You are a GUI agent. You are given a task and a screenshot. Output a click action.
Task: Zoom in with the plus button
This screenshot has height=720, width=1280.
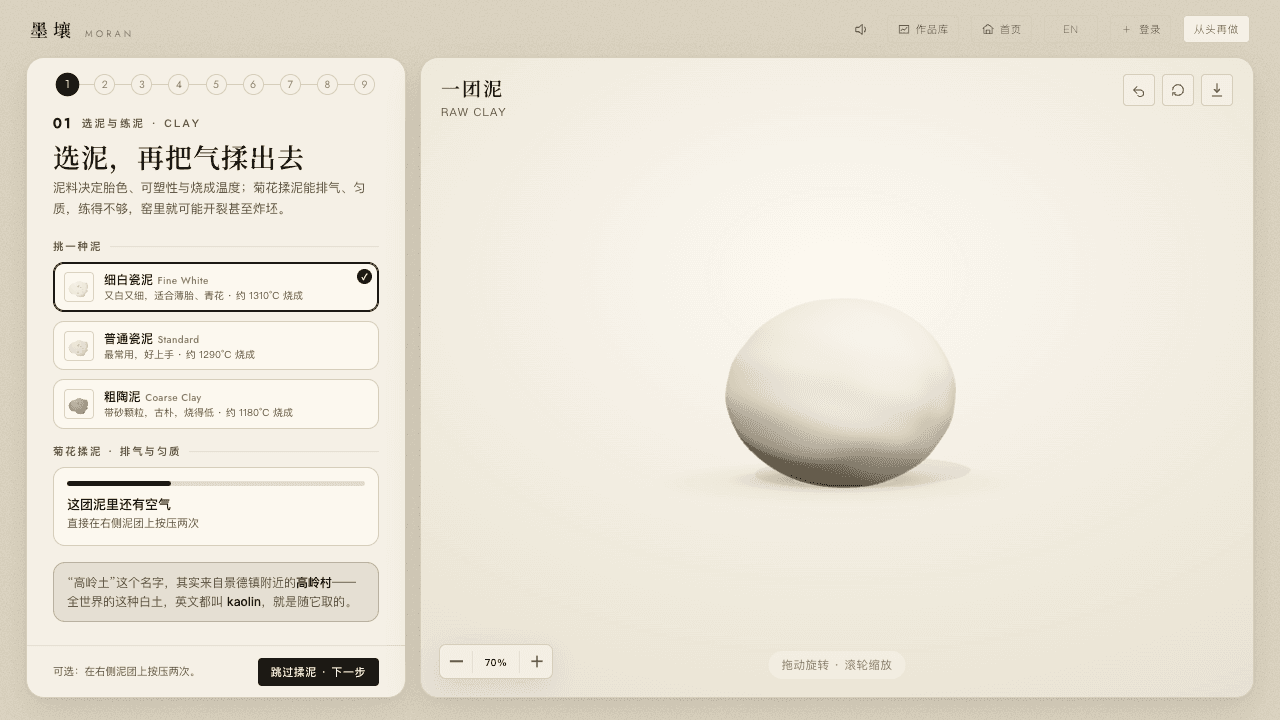tap(536, 661)
